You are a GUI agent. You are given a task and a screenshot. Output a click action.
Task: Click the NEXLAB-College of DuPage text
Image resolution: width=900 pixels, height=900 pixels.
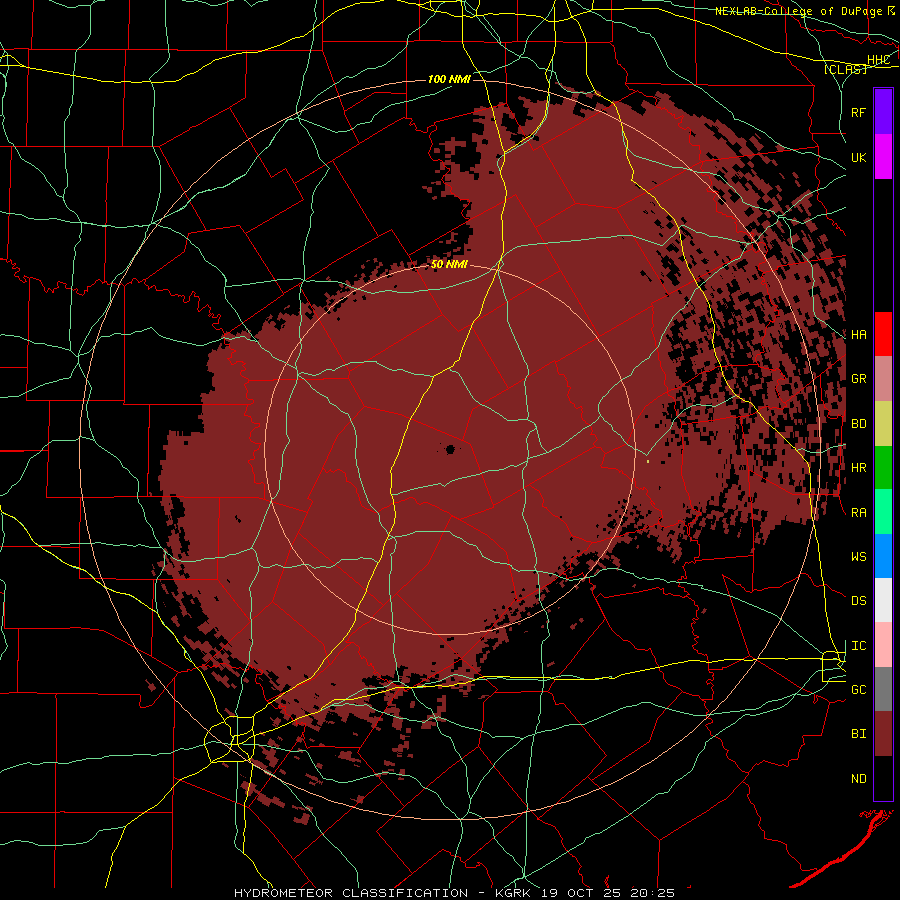point(797,11)
